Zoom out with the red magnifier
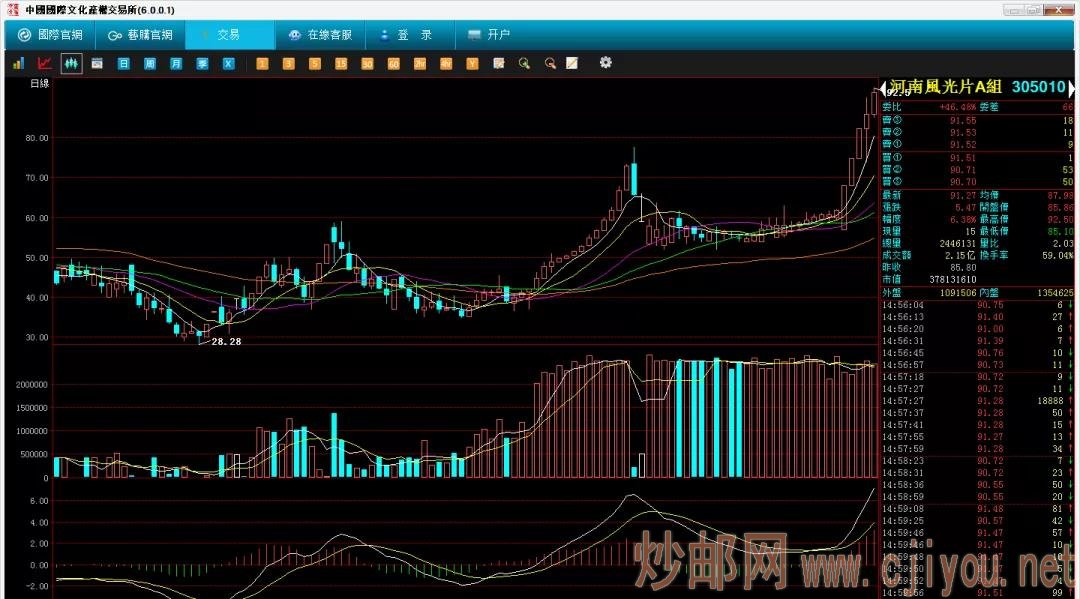1080x599 pixels. coord(550,63)
